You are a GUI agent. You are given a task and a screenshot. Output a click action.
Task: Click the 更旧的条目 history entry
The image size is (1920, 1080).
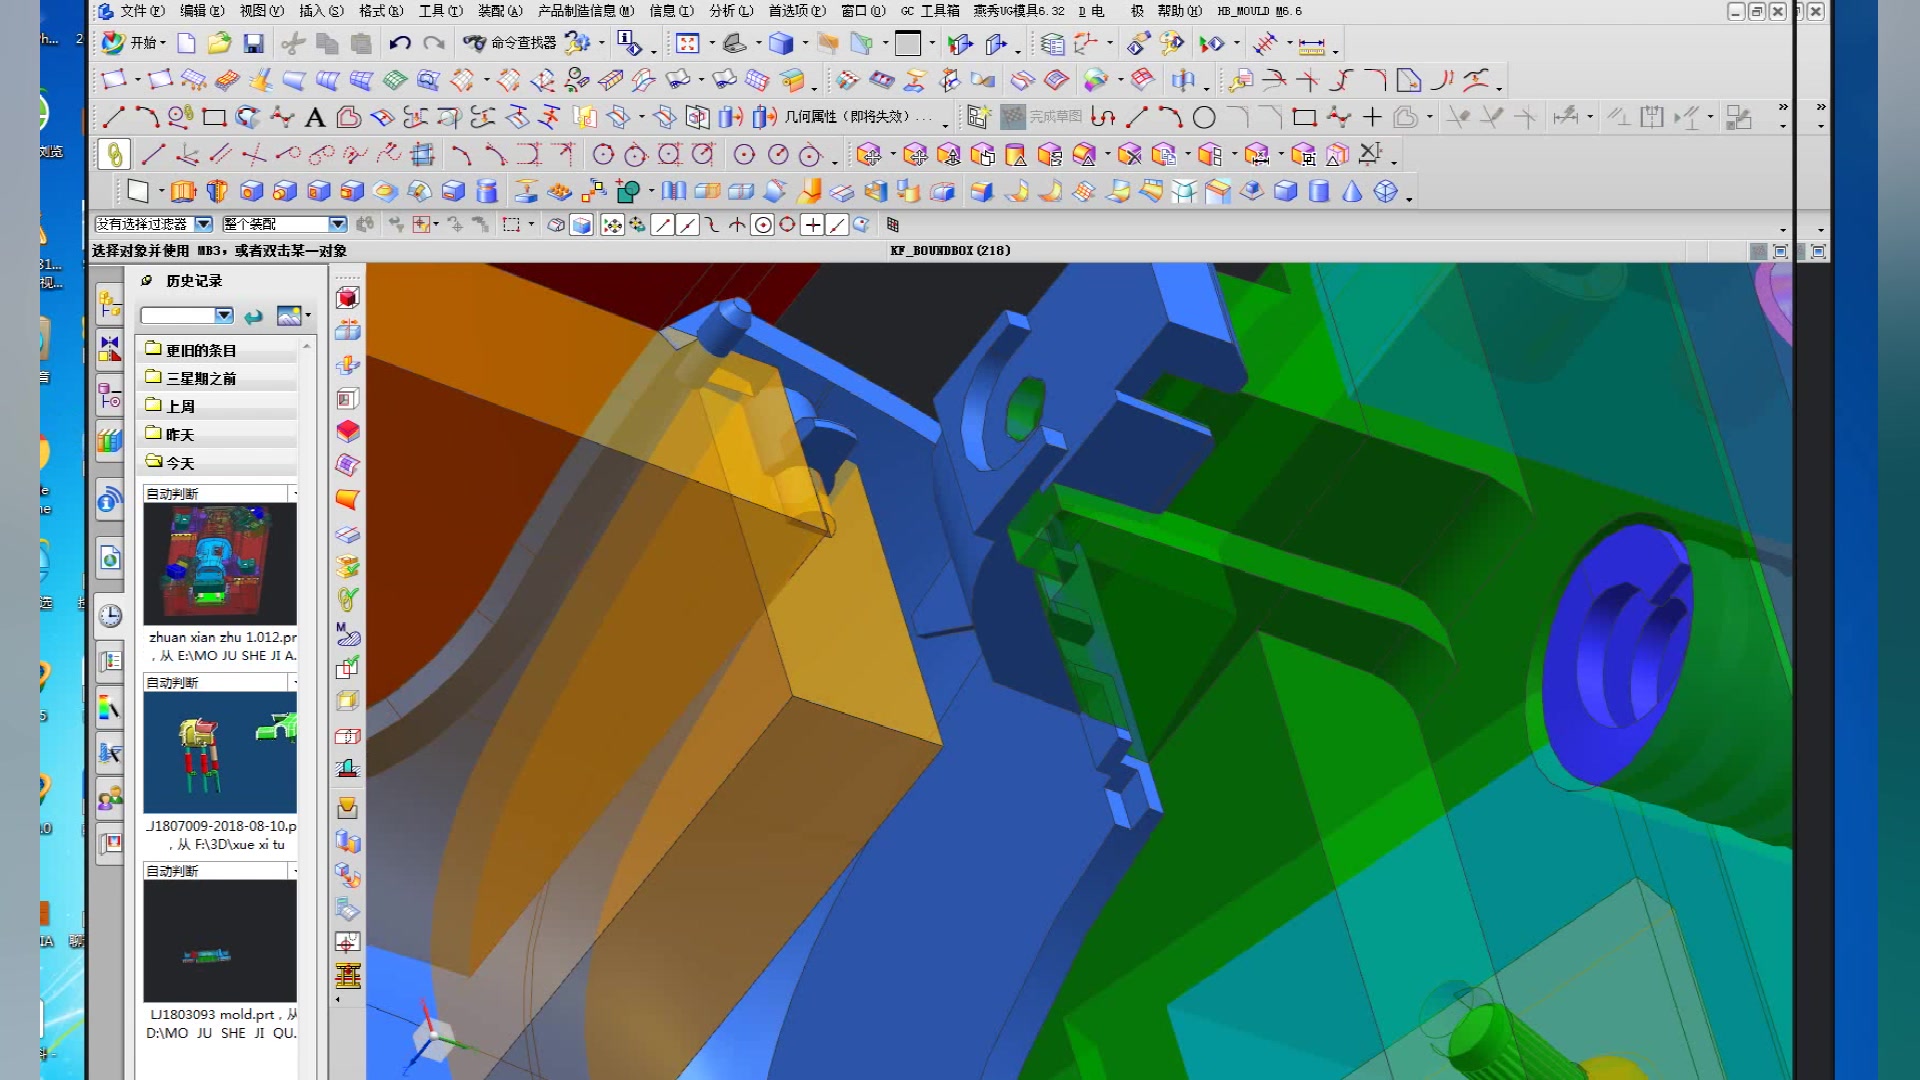click(x=200, y=350)
